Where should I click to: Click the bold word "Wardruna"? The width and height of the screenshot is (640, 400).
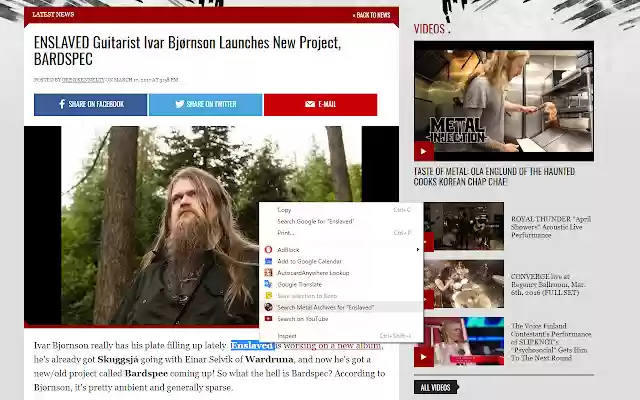(x=269, y=360)
